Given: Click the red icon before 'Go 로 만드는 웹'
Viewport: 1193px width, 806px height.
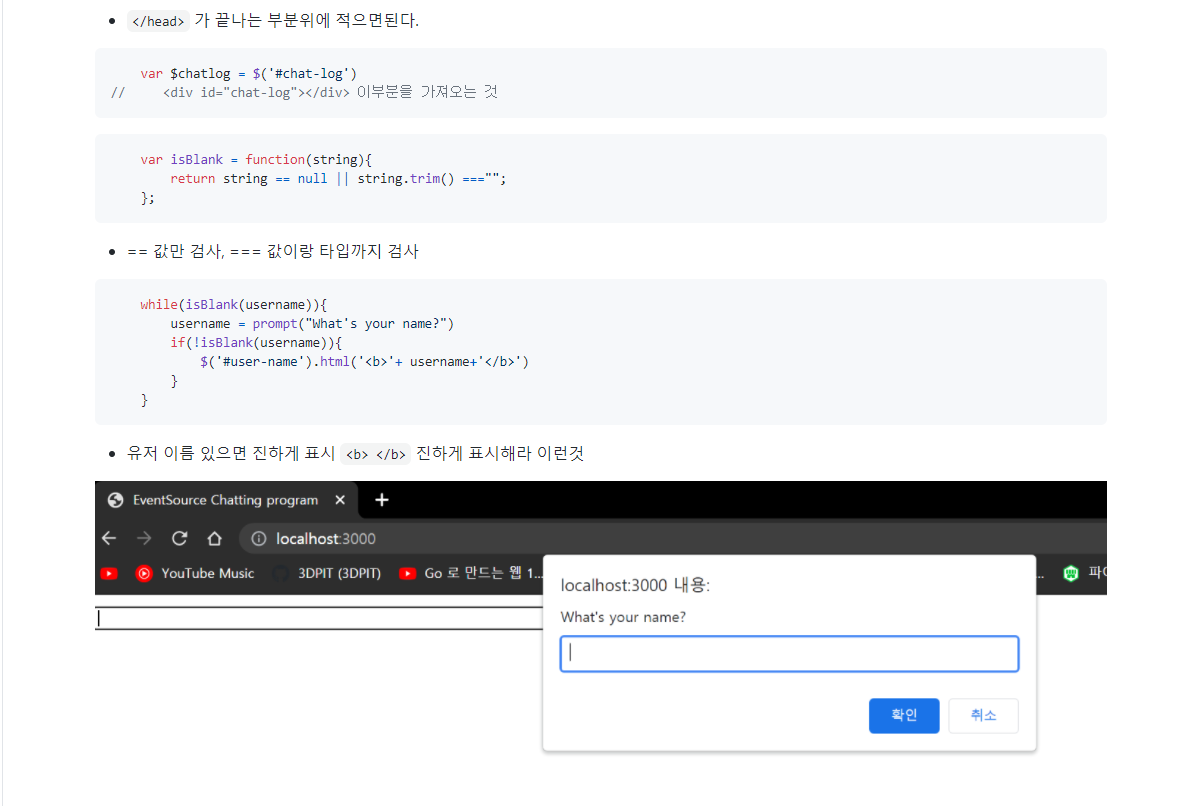Looking at the screenshot, I should (x=408, y=573).
